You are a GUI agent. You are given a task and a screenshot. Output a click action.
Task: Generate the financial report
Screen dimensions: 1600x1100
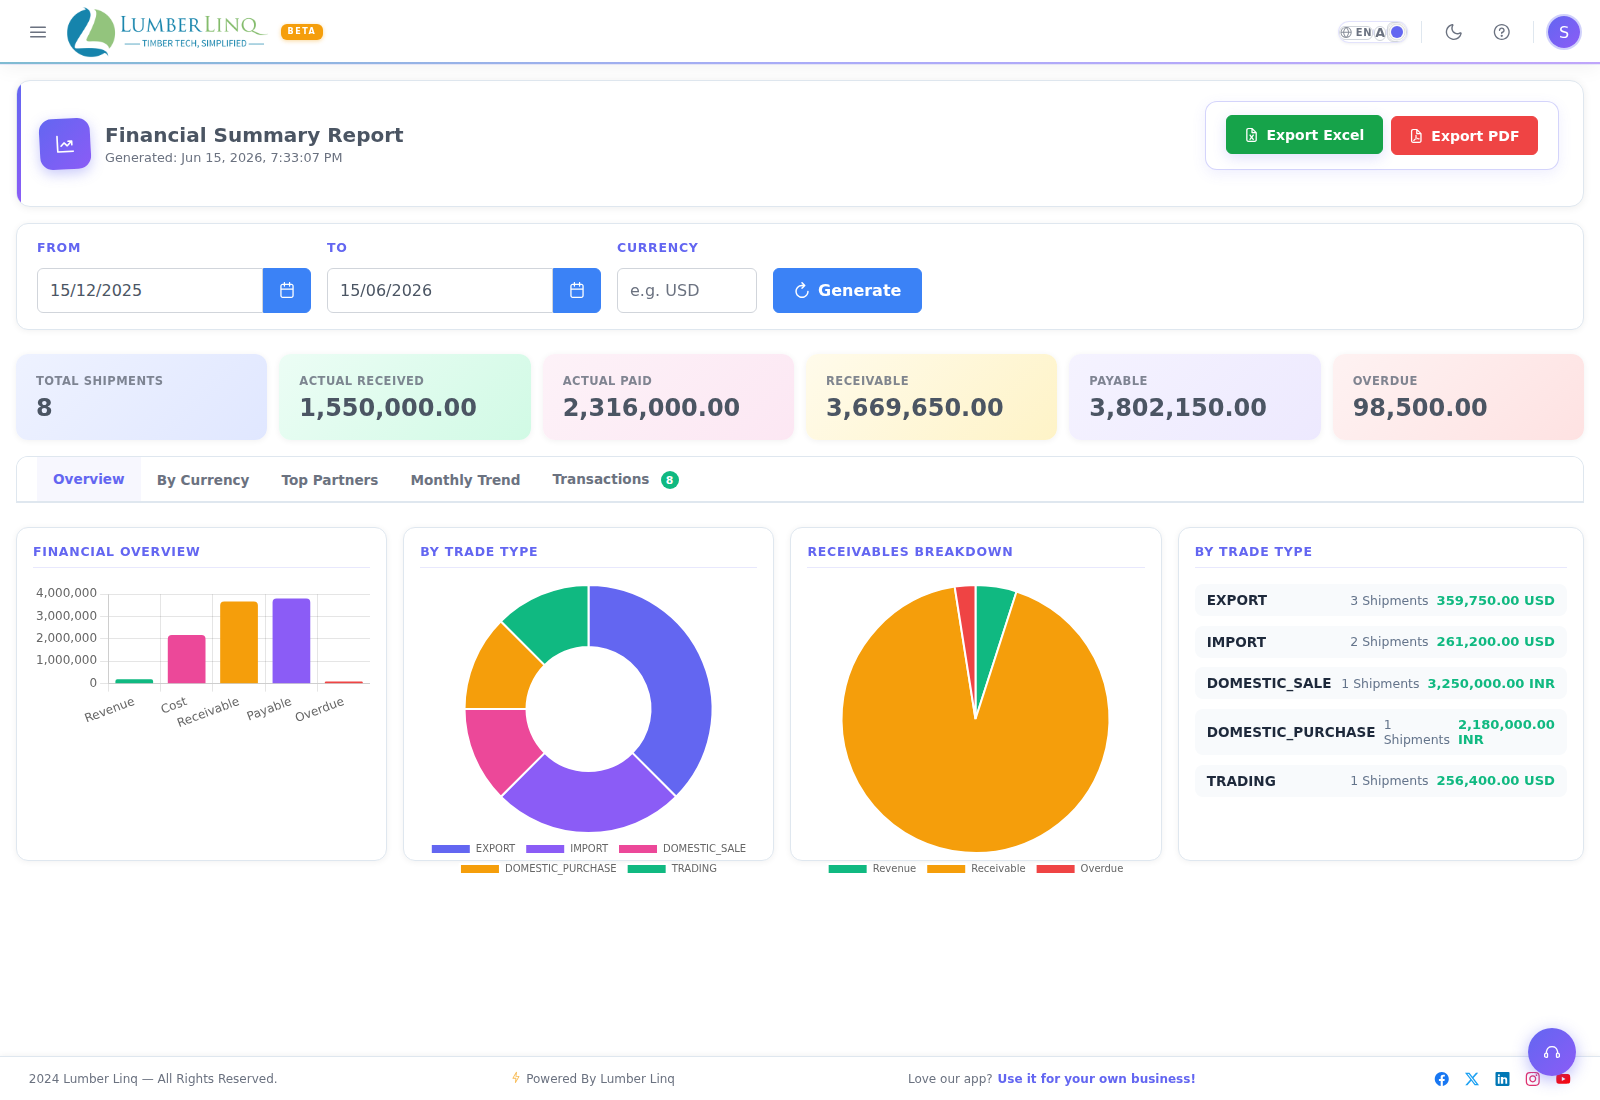click(847, 290)
